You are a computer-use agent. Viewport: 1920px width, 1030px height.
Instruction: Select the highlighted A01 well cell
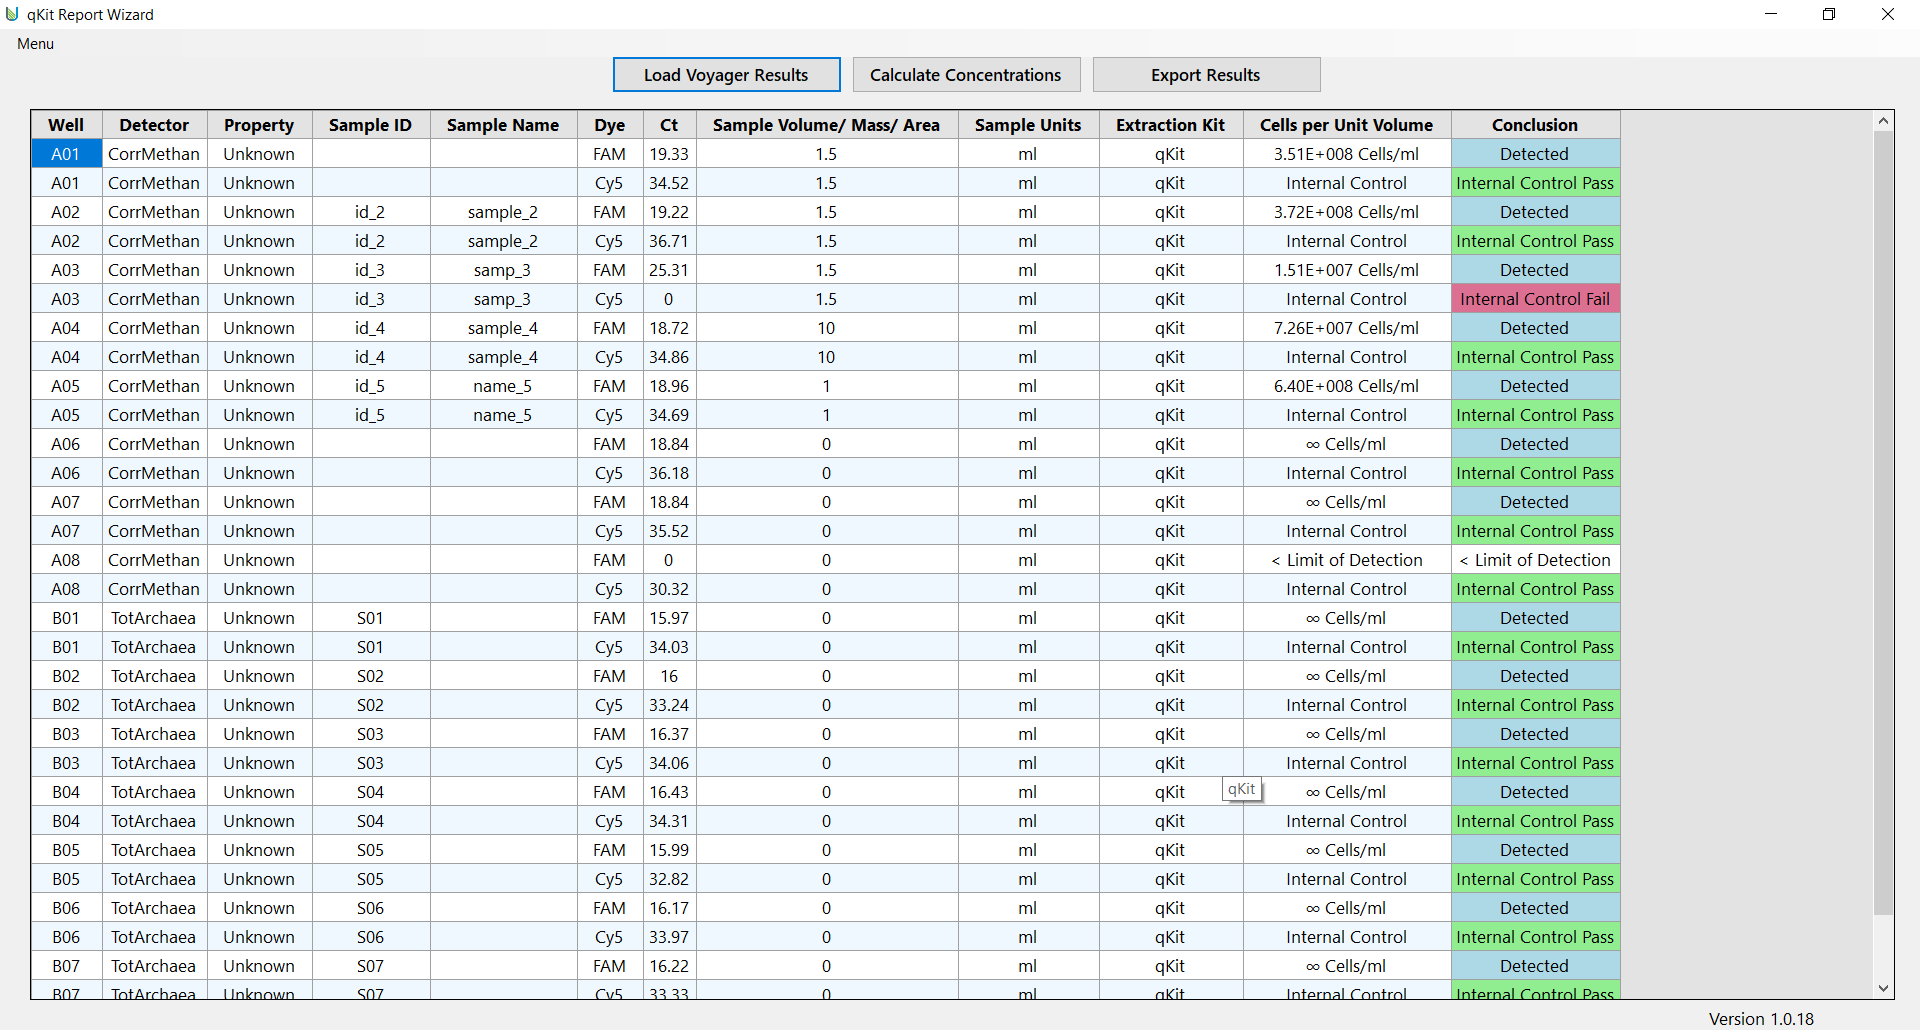[x=66, y=154]
